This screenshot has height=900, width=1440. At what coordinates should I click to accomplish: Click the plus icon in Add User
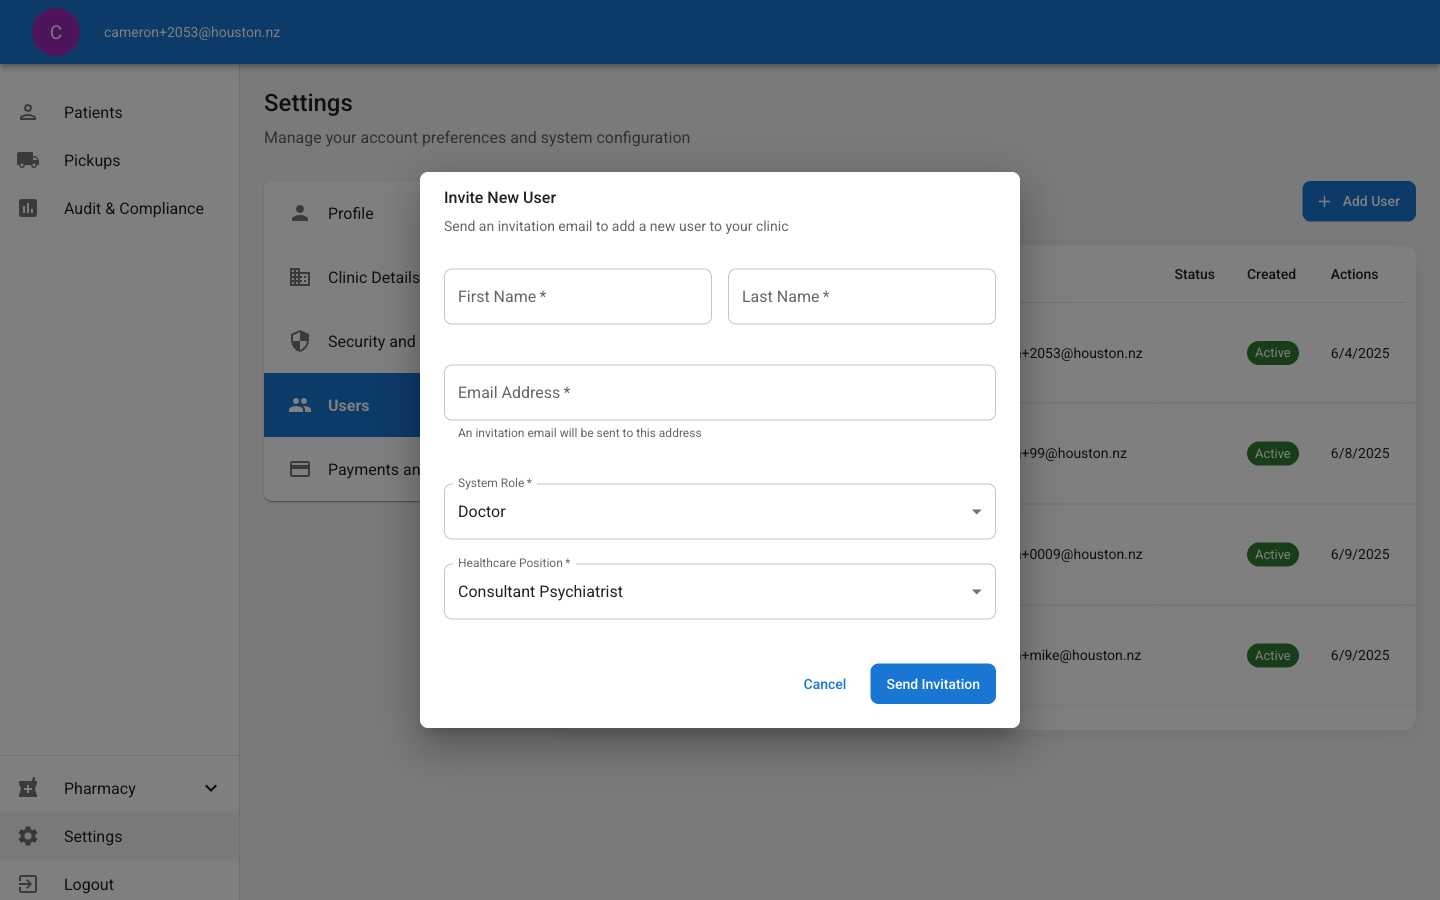(1324, 201)
